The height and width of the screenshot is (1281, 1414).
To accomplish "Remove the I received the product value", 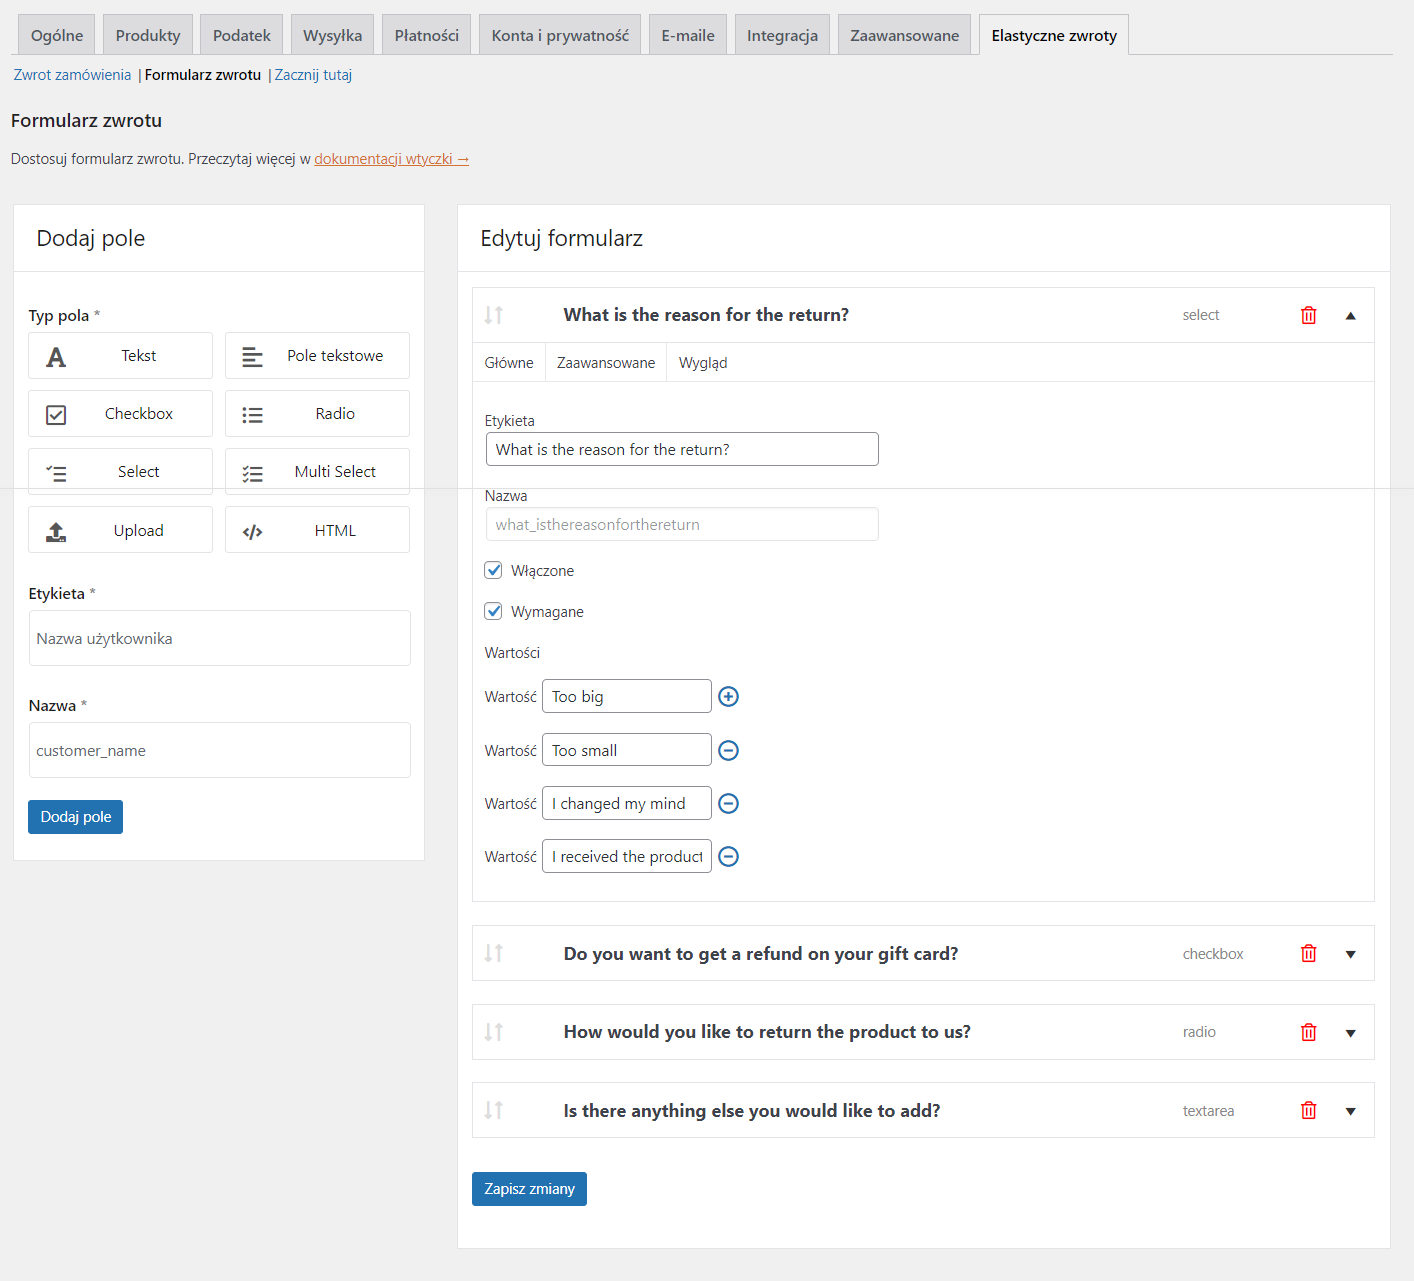I will pyautogui.click(x=729, y=856).
